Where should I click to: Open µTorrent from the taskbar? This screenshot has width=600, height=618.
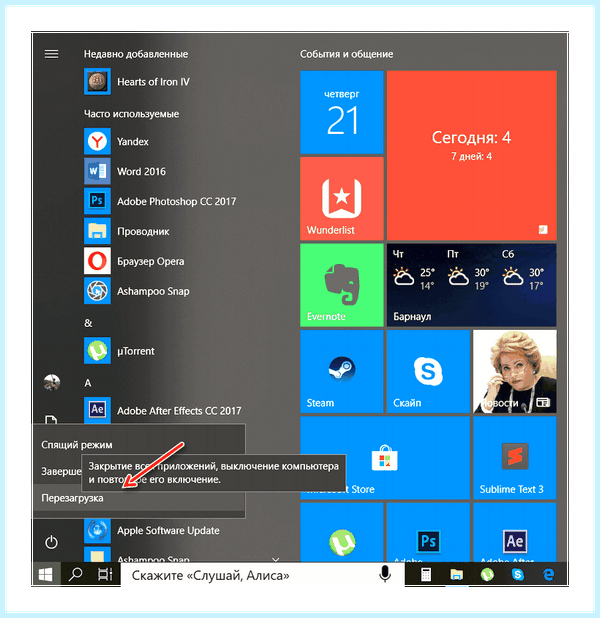pos(487,575)
